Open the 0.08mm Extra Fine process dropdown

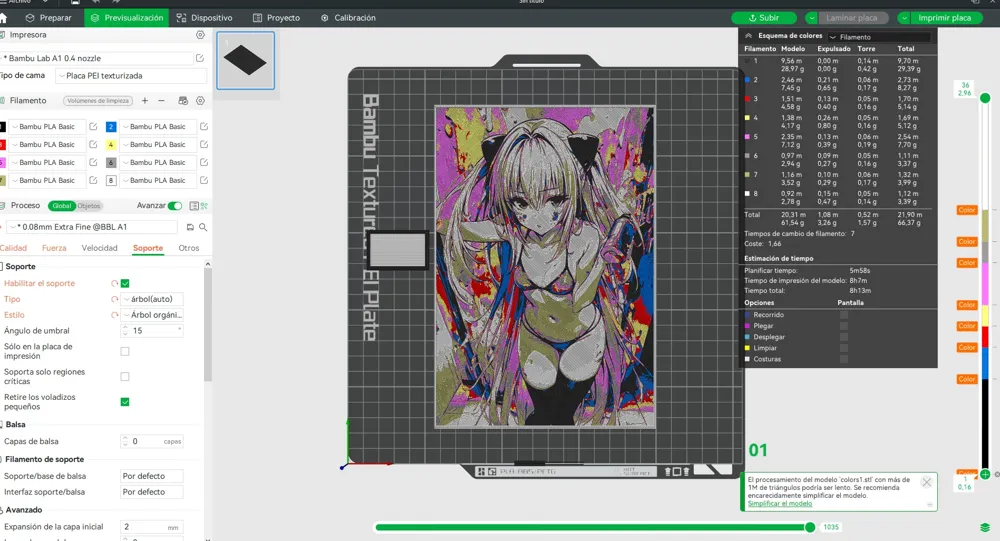click(93, 227)
